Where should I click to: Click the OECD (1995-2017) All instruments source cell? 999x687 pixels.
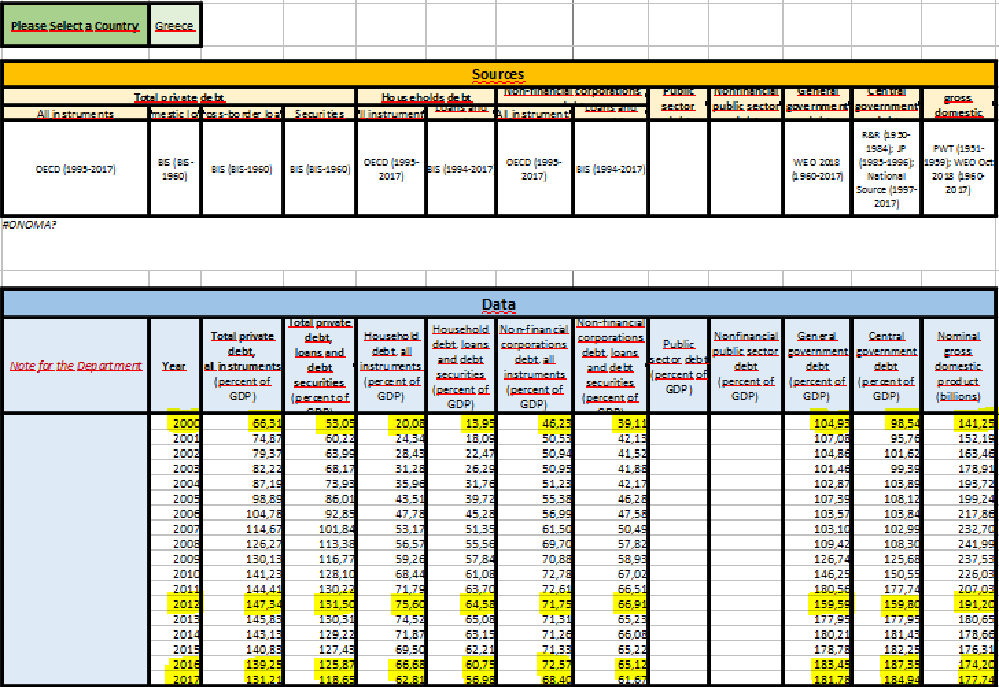coord(76,169)
